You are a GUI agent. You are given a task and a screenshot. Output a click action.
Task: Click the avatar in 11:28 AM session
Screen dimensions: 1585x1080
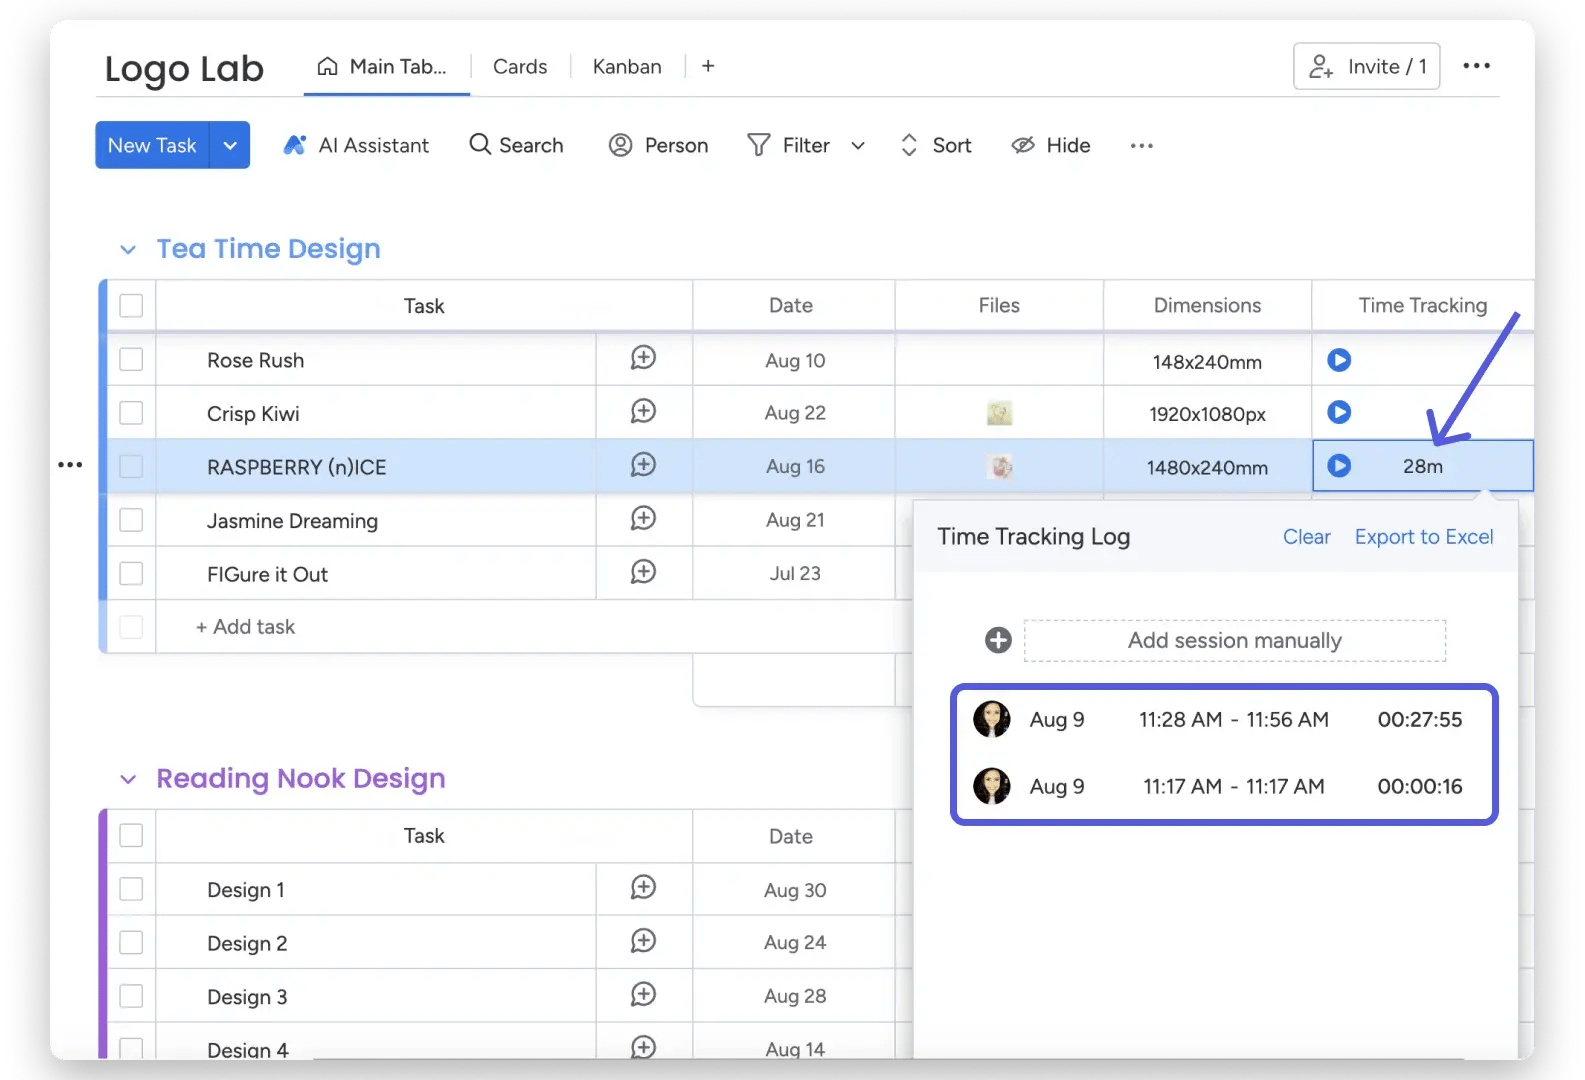click(992, 719)
